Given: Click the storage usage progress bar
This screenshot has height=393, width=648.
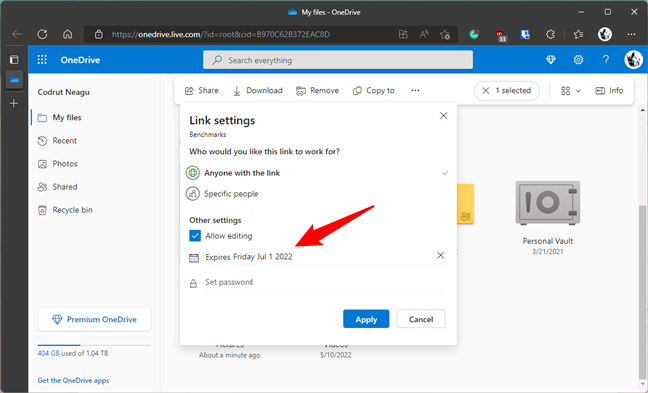Looking at the screenshot, I should pyautogui.click(x=94, y=345).
